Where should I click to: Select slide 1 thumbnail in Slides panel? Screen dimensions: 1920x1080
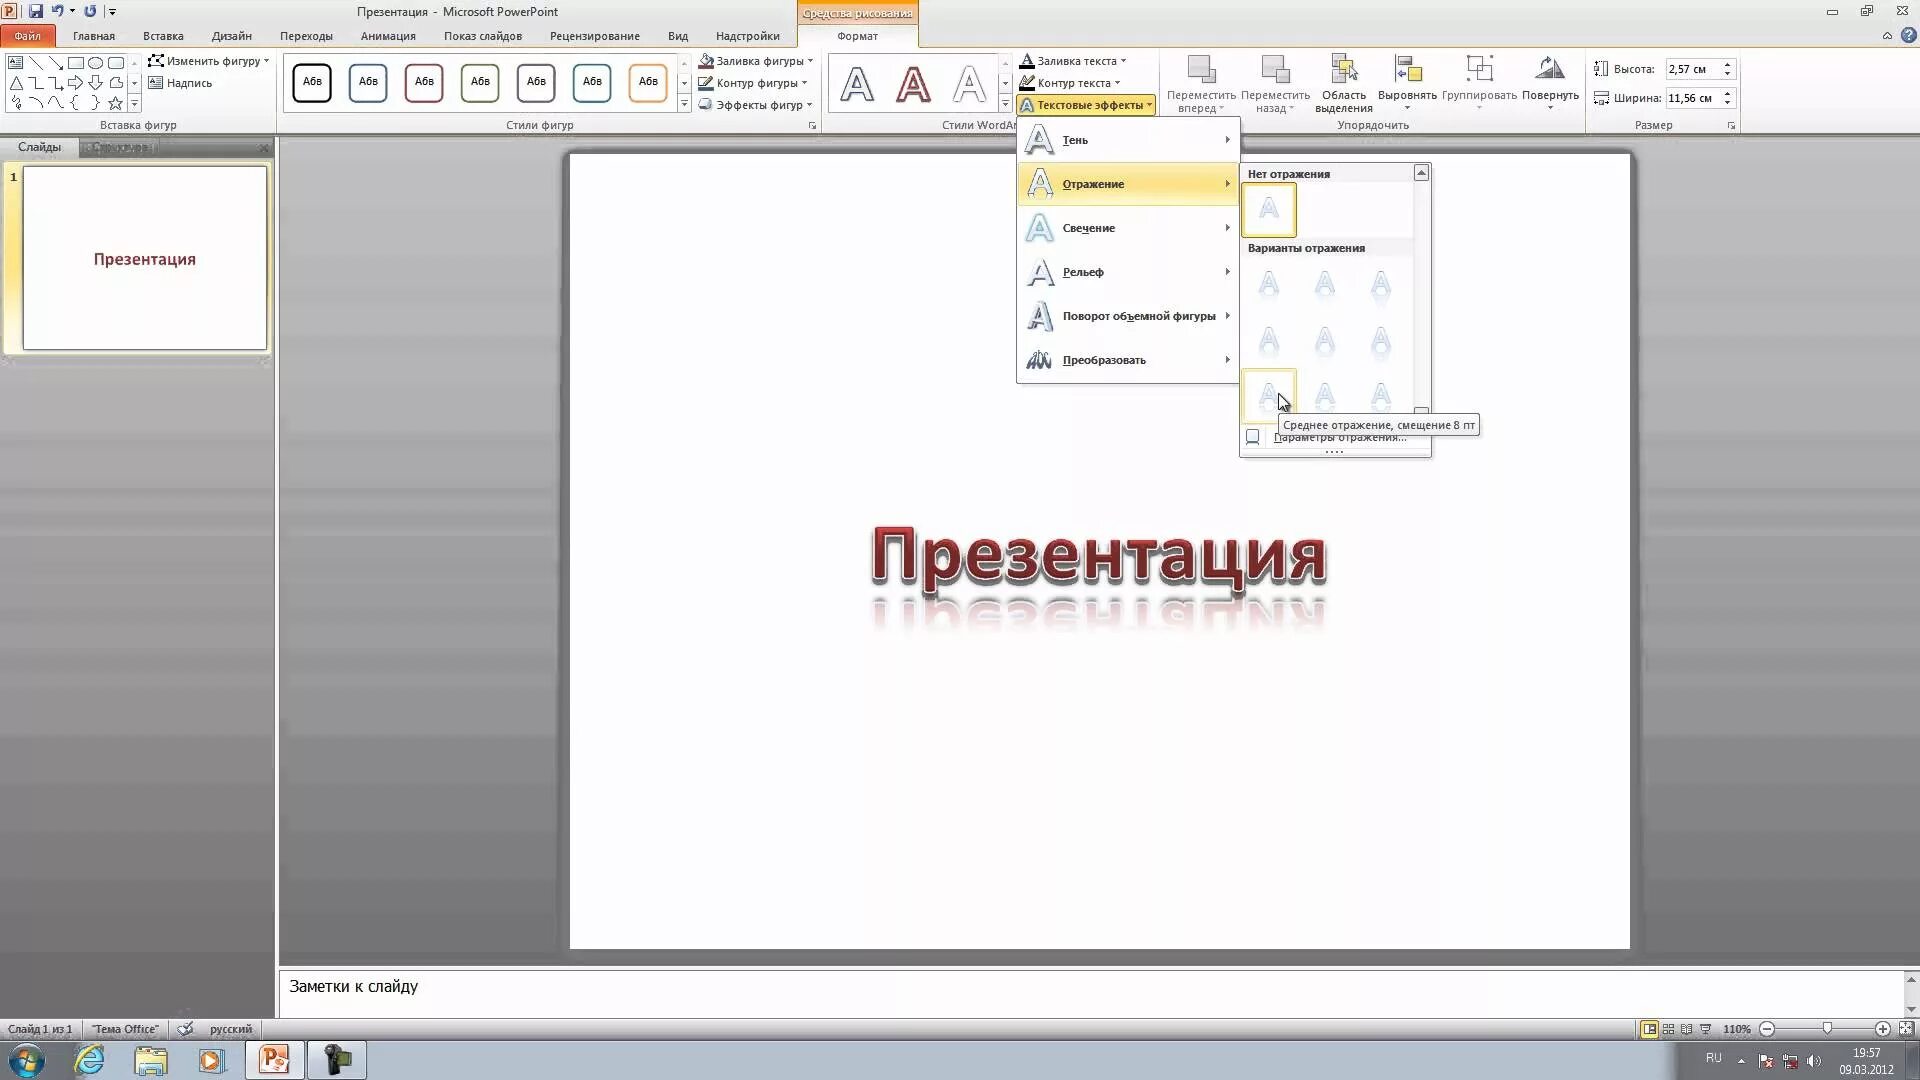tap(145, 258)
